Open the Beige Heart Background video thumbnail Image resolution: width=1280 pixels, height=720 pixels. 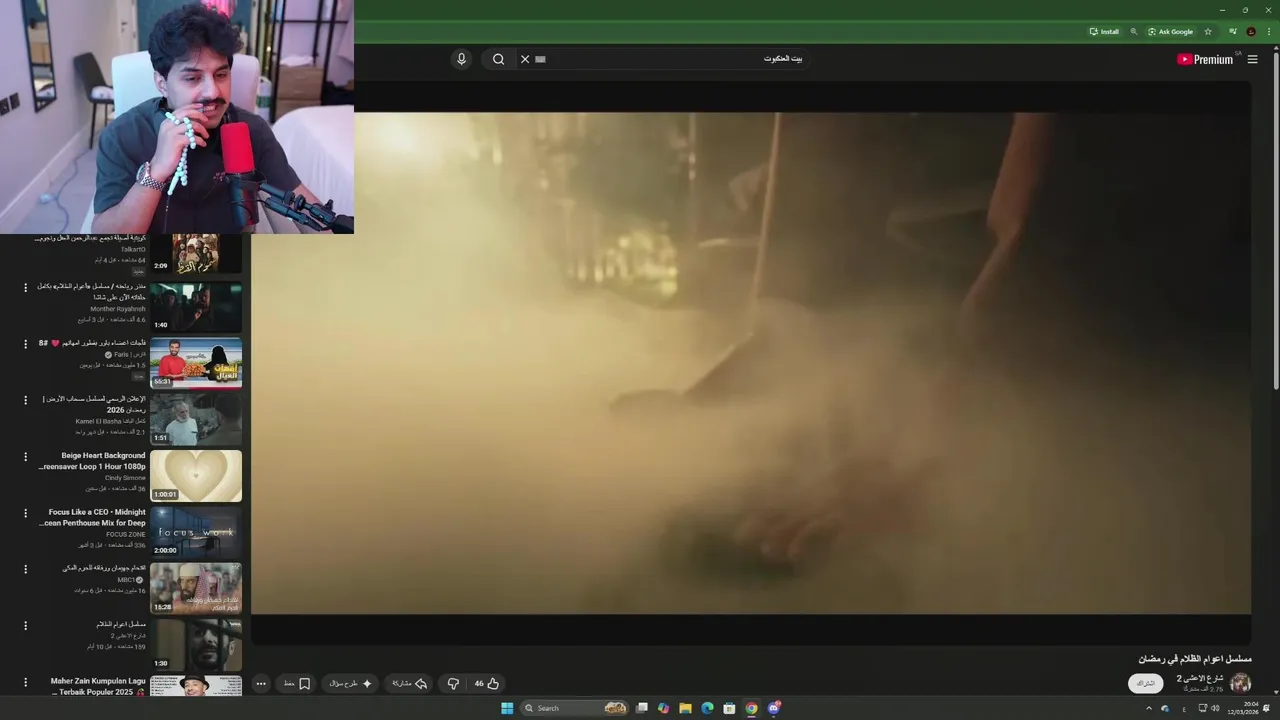[x=196, y=476]
